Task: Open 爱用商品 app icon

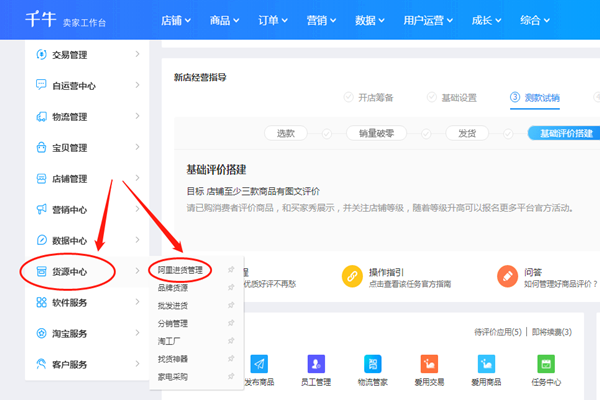Action: coord(486,364)
